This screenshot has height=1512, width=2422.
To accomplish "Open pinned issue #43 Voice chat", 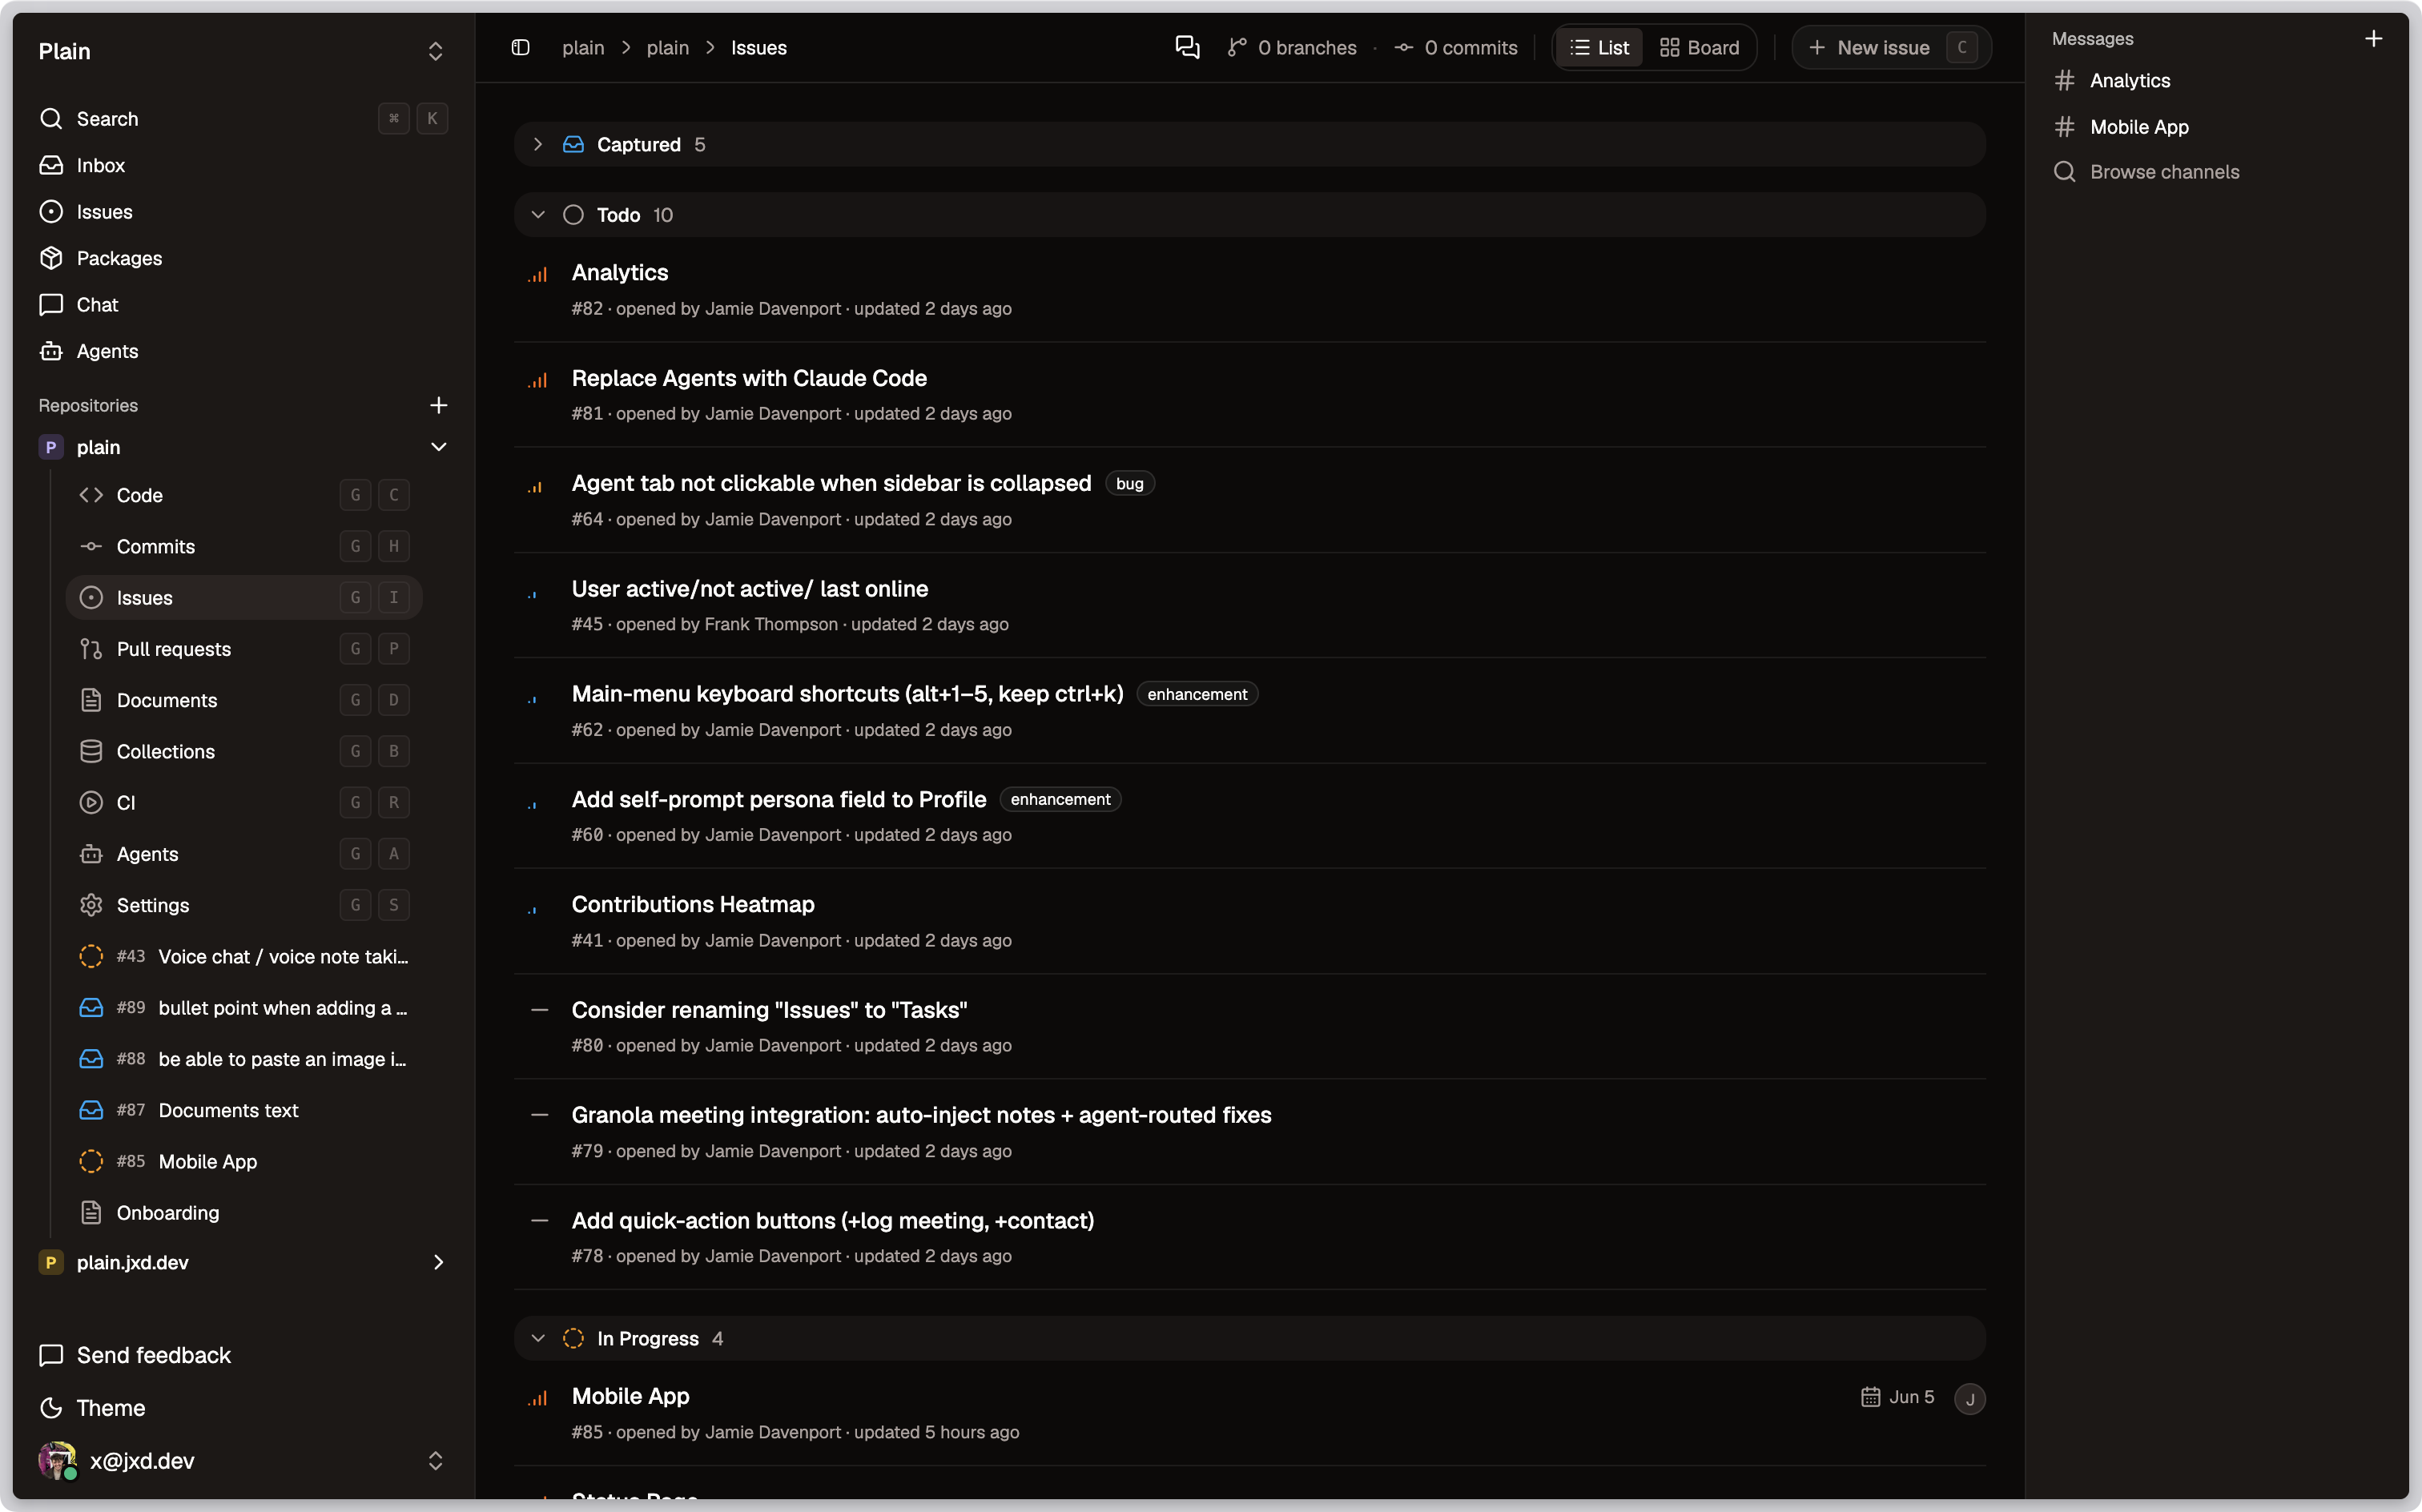I will coord(243,957).
